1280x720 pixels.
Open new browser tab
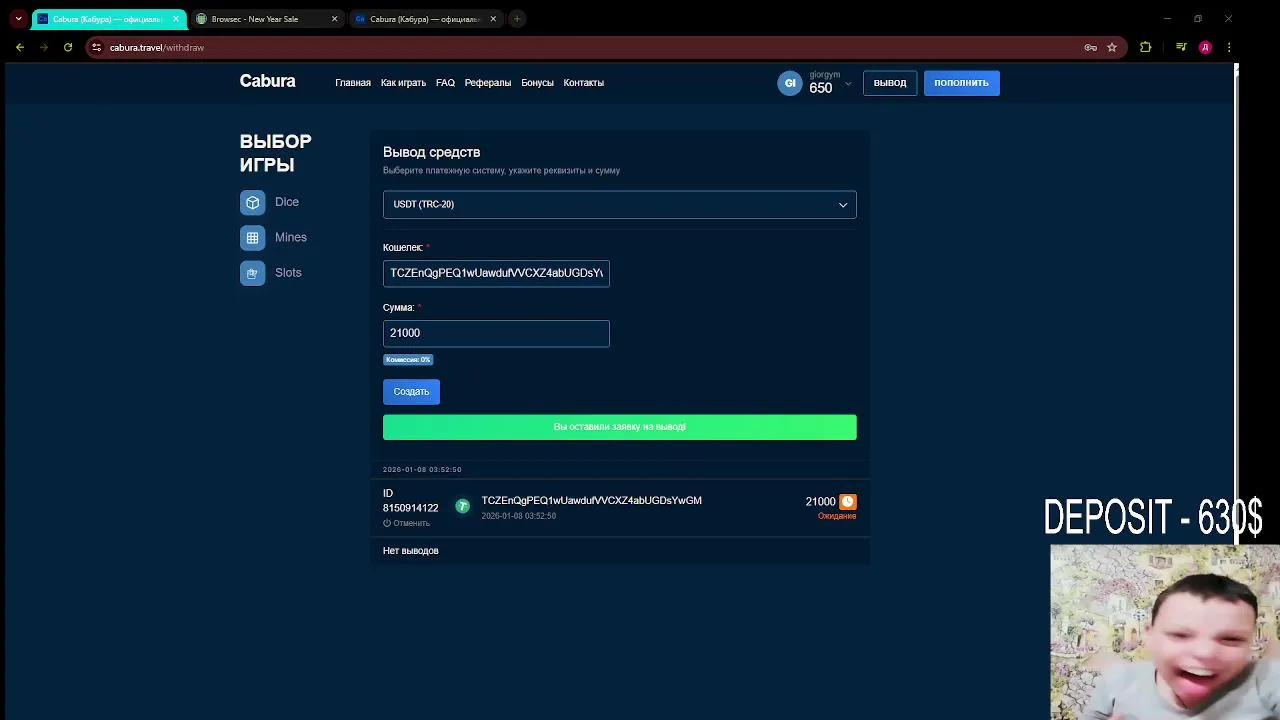(517, 19)
